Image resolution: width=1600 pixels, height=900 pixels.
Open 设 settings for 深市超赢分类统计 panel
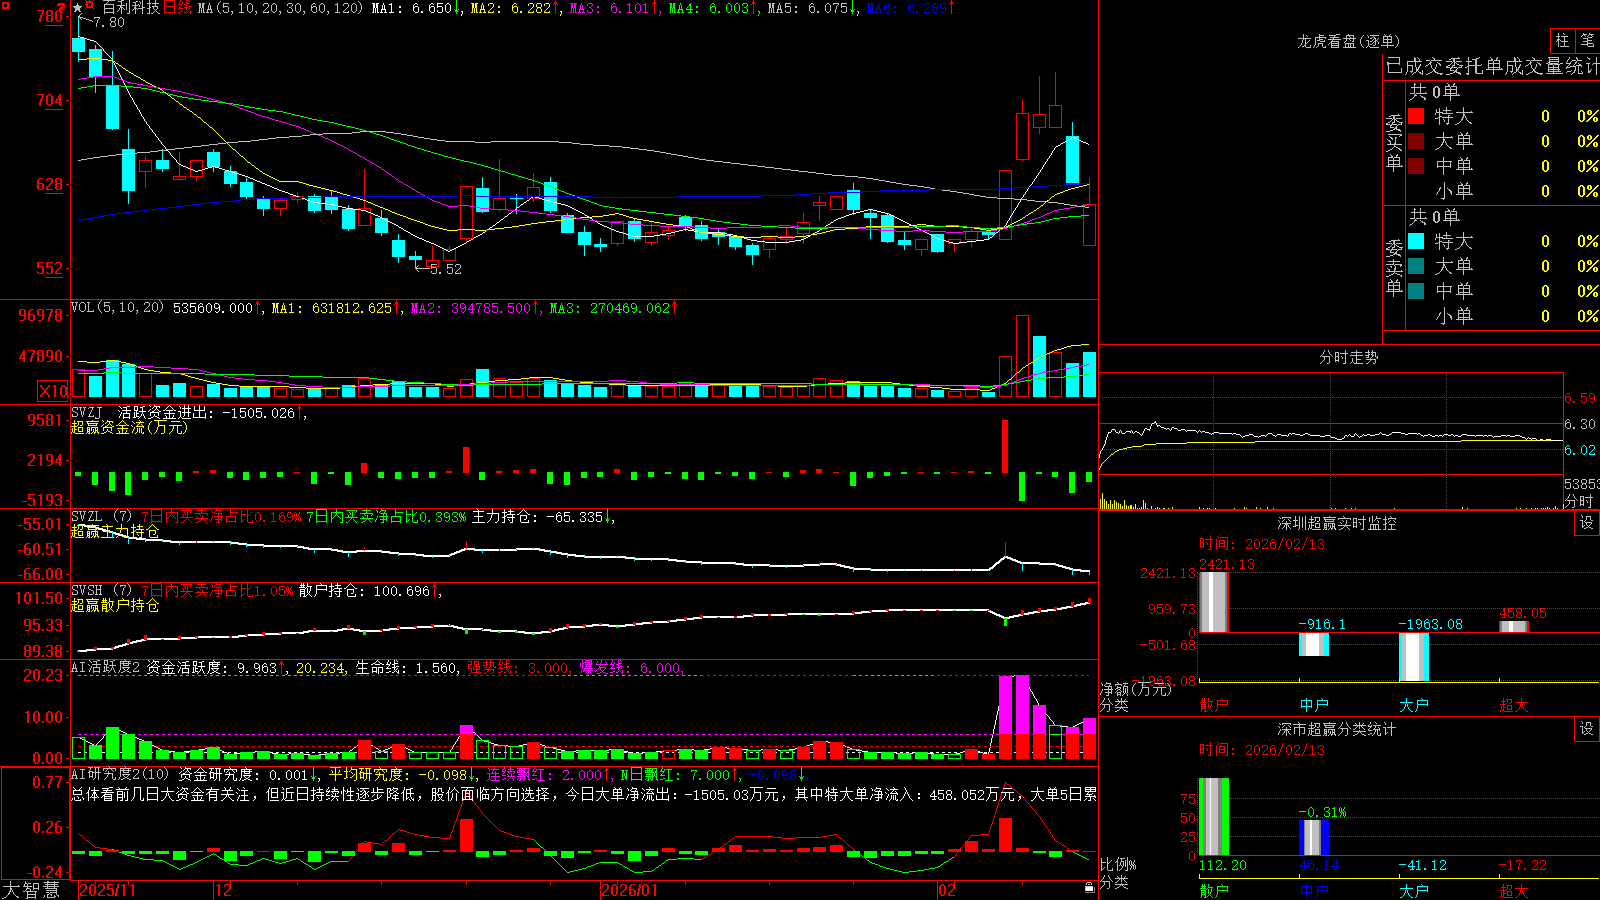[1587, 729]
